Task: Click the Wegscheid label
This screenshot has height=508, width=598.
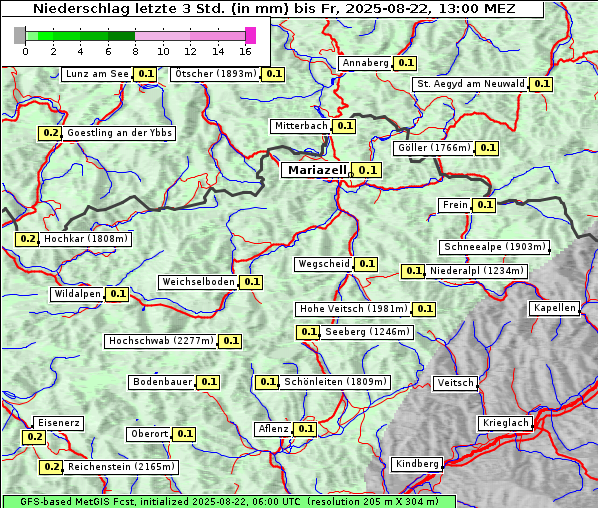Action: 323,264
